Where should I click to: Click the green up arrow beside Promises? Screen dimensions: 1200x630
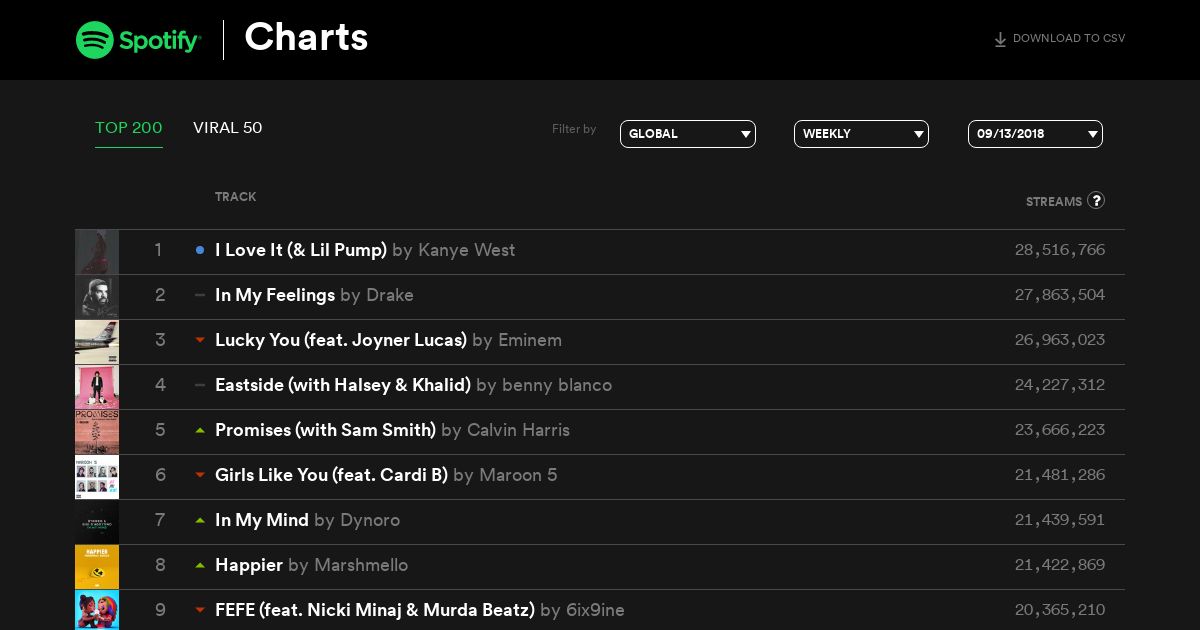200,430
